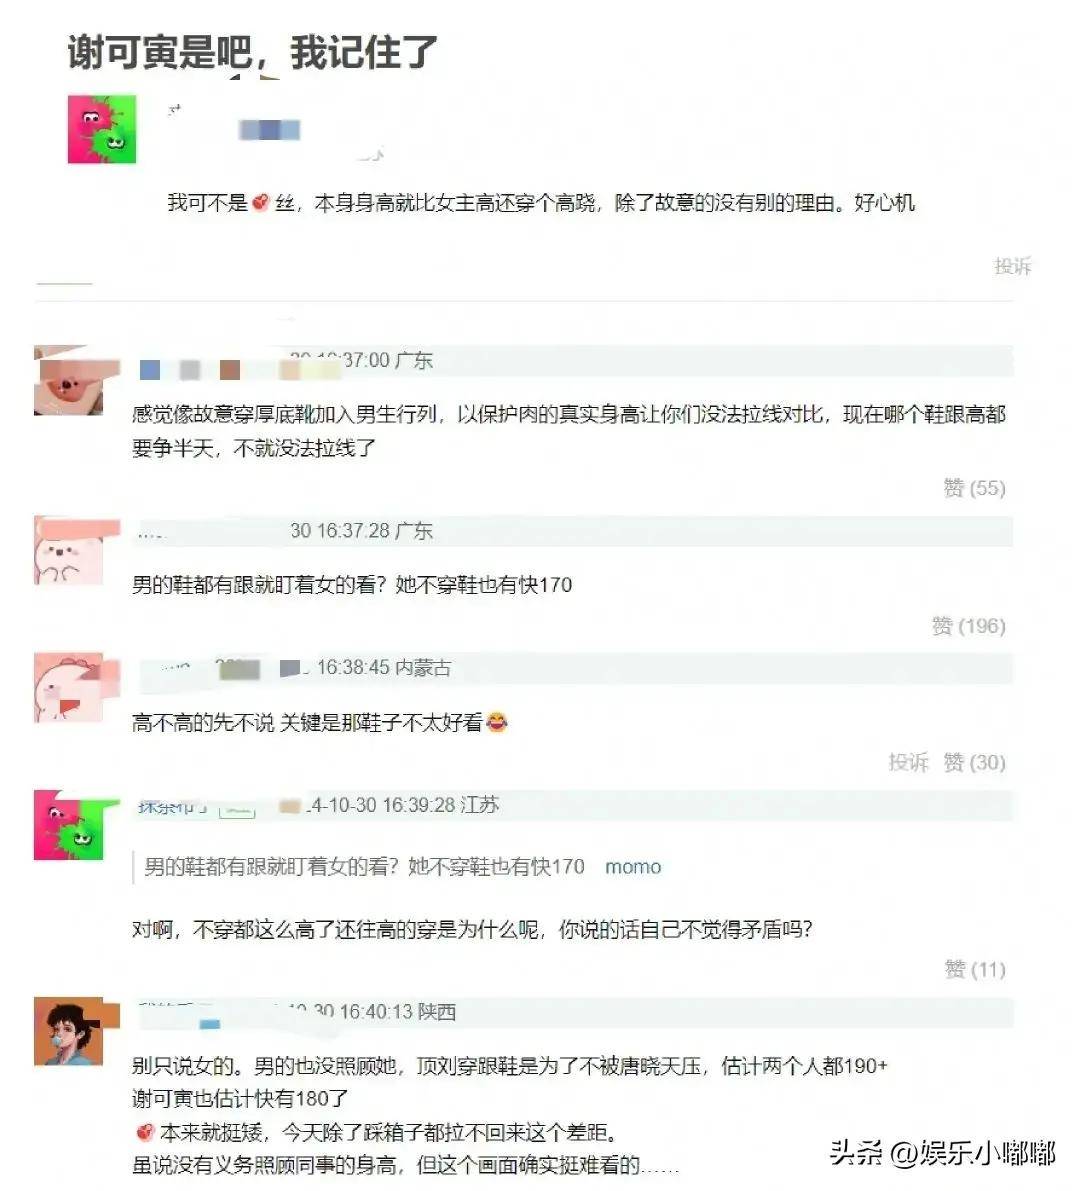
Task: Report the comment about shoes not looking good
Action: (x=908, y=762)
